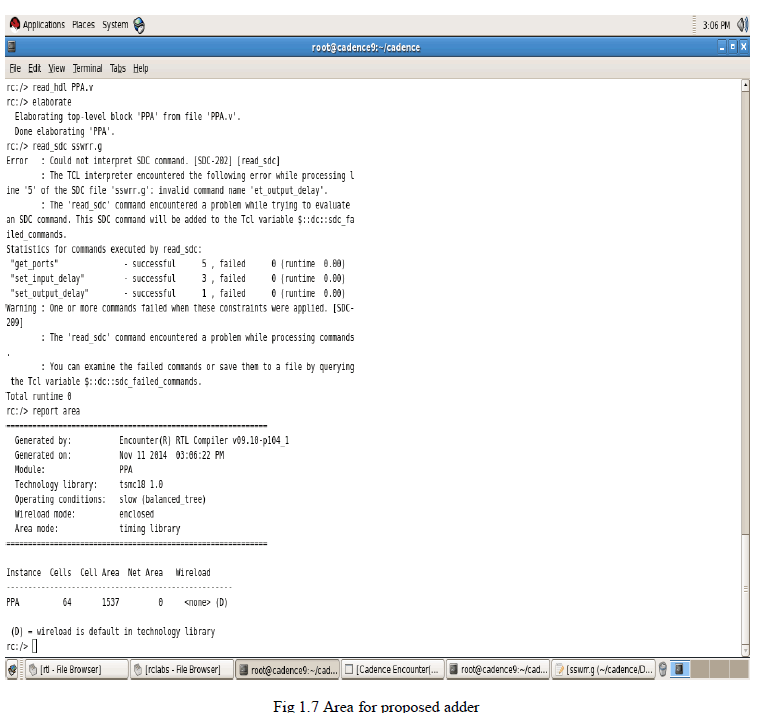Image resolution: width=758 pixels, height=713 pixels.
Task: Open the Tabs menu
Action: click(118, 68)
